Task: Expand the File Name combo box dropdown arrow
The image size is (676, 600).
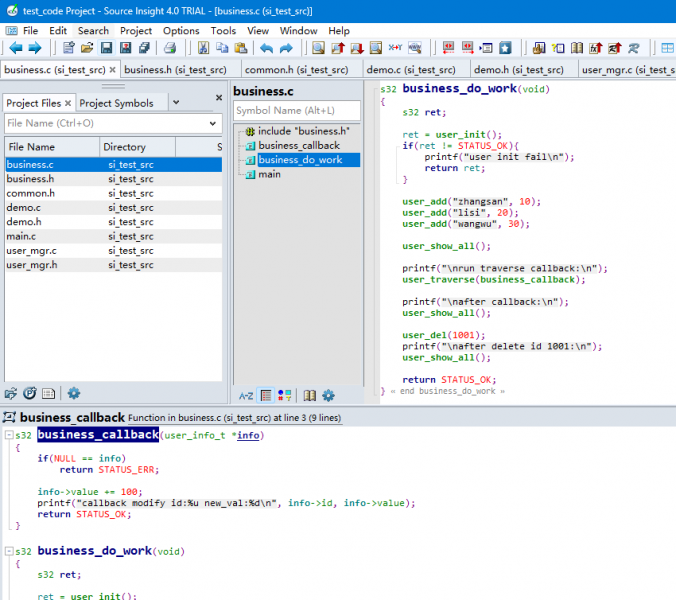Action: [213, 123]
